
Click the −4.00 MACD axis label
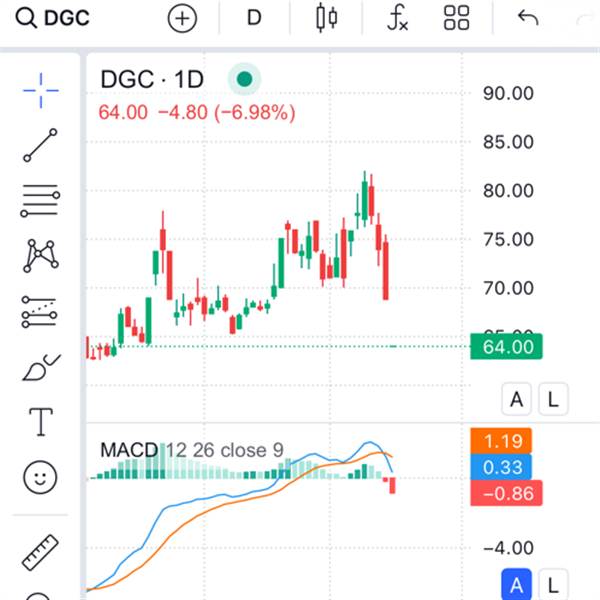pos(508,548)
